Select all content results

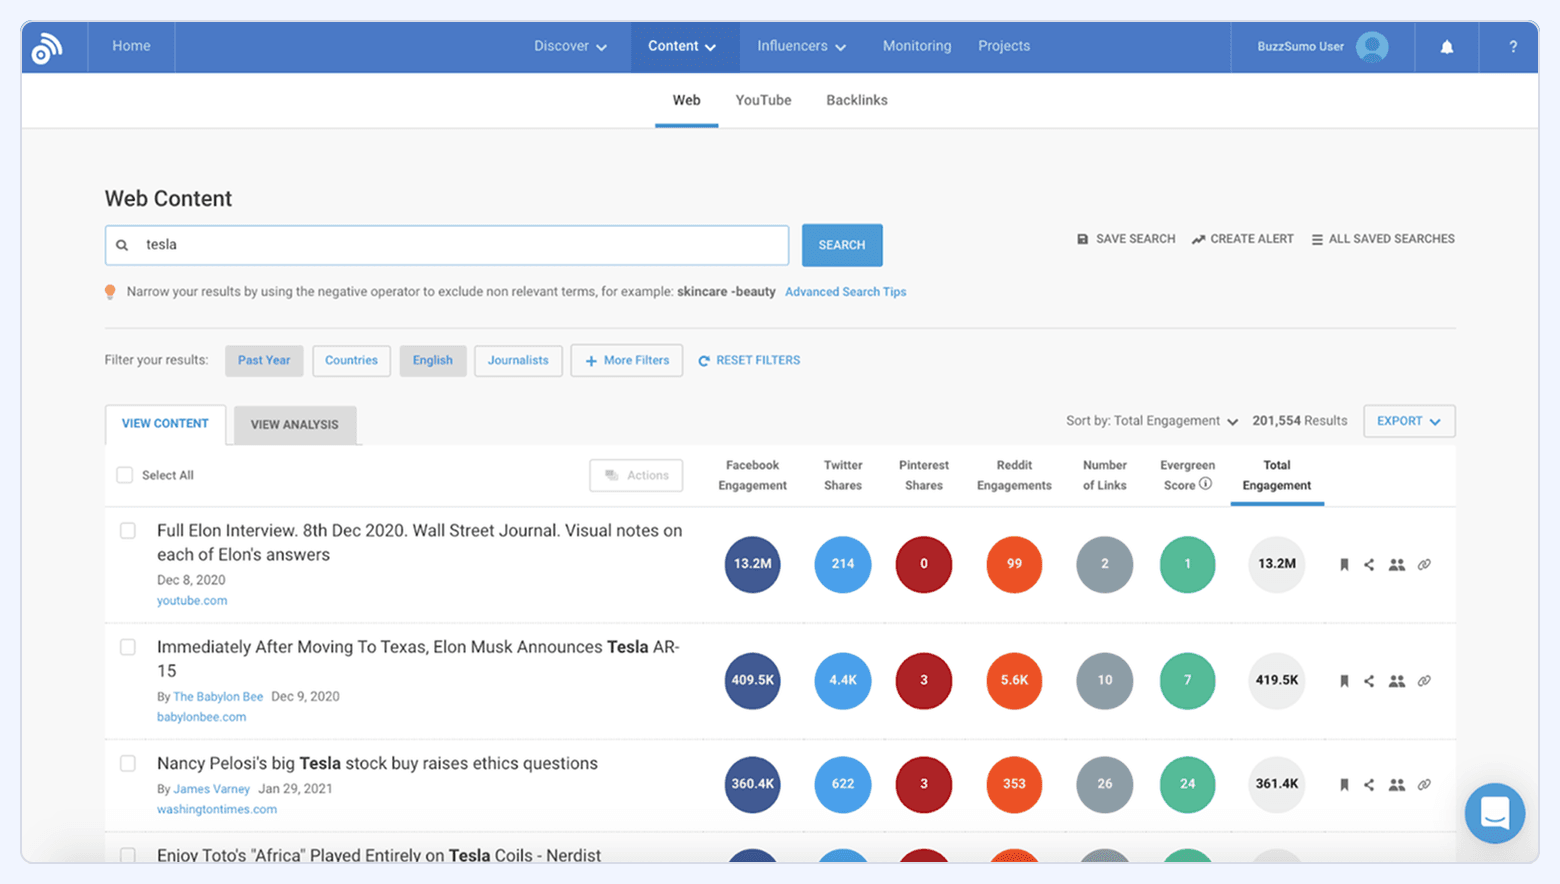click(124, 475)
